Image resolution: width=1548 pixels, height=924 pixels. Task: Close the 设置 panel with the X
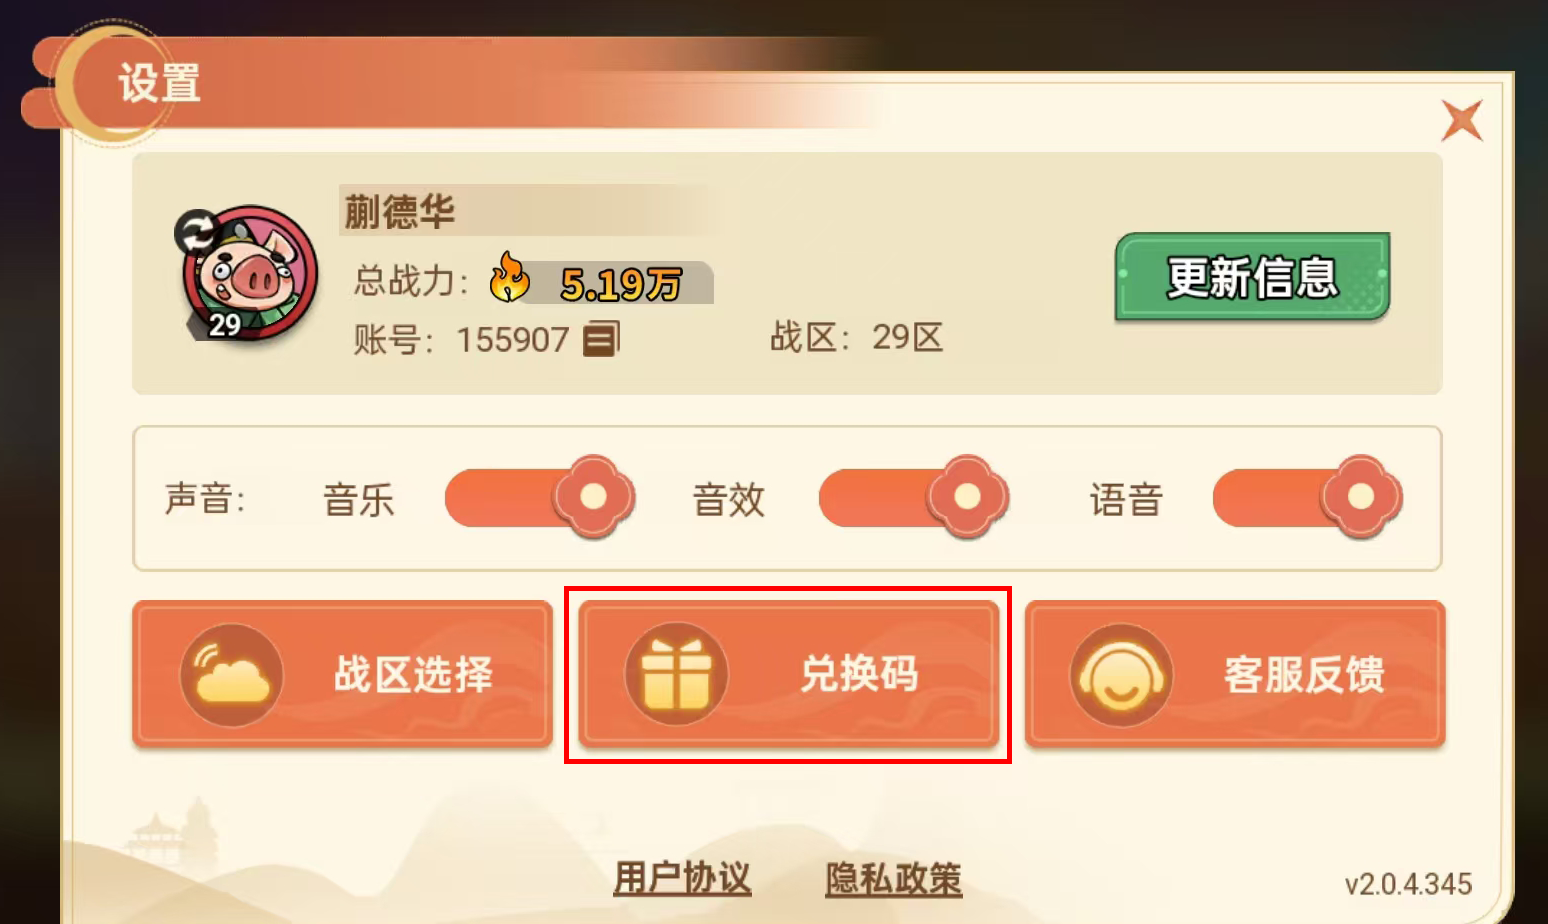(x=1462, y=121)
